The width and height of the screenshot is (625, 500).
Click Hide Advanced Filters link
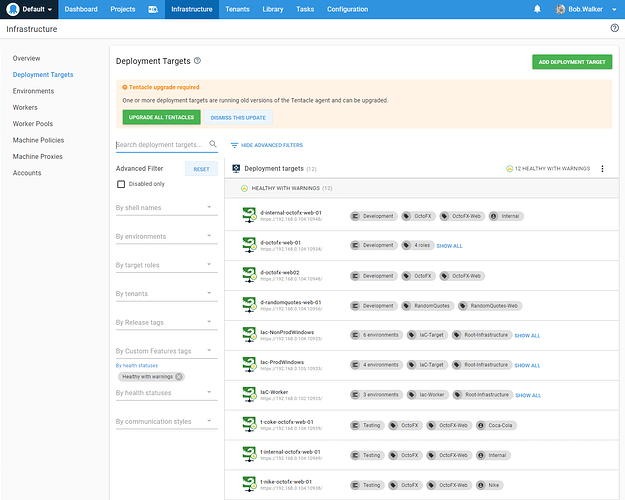pyautogui.click(x=272, y=145)
